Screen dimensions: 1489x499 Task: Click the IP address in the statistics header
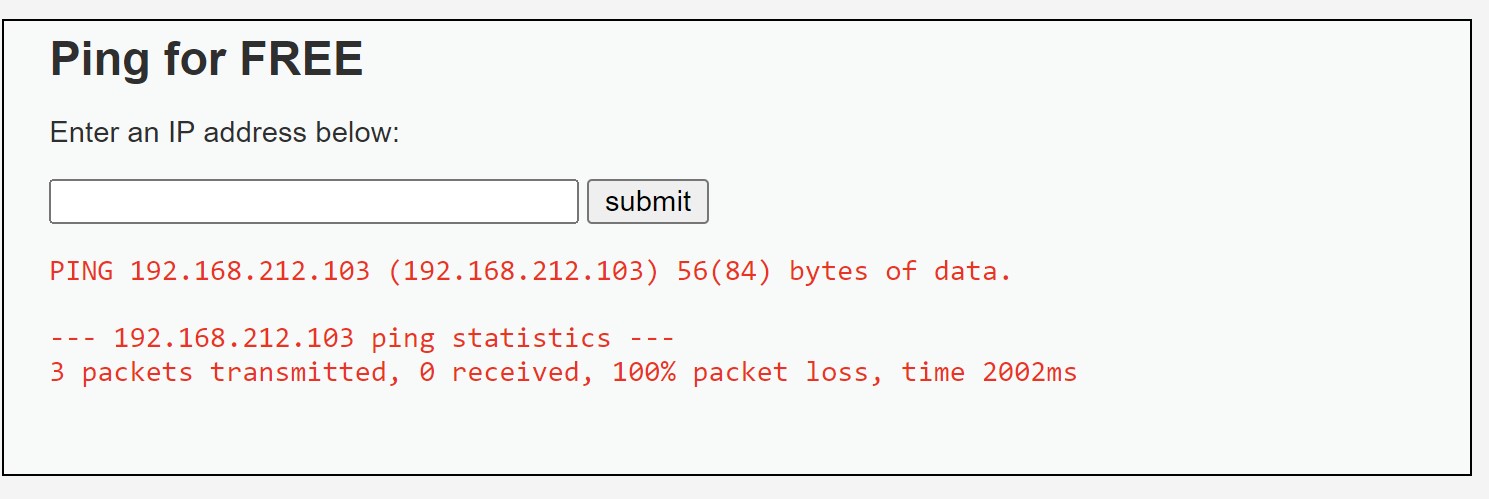[233, 338]
